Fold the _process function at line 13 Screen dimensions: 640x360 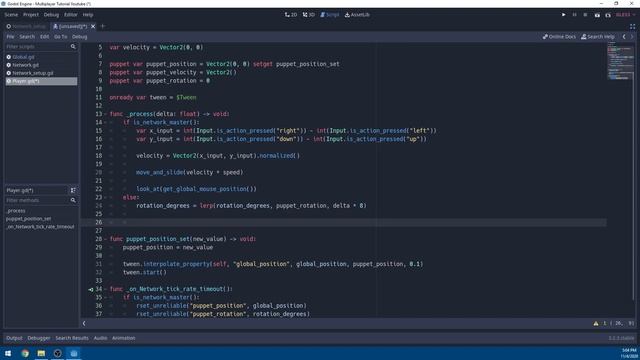coord(105,114)
